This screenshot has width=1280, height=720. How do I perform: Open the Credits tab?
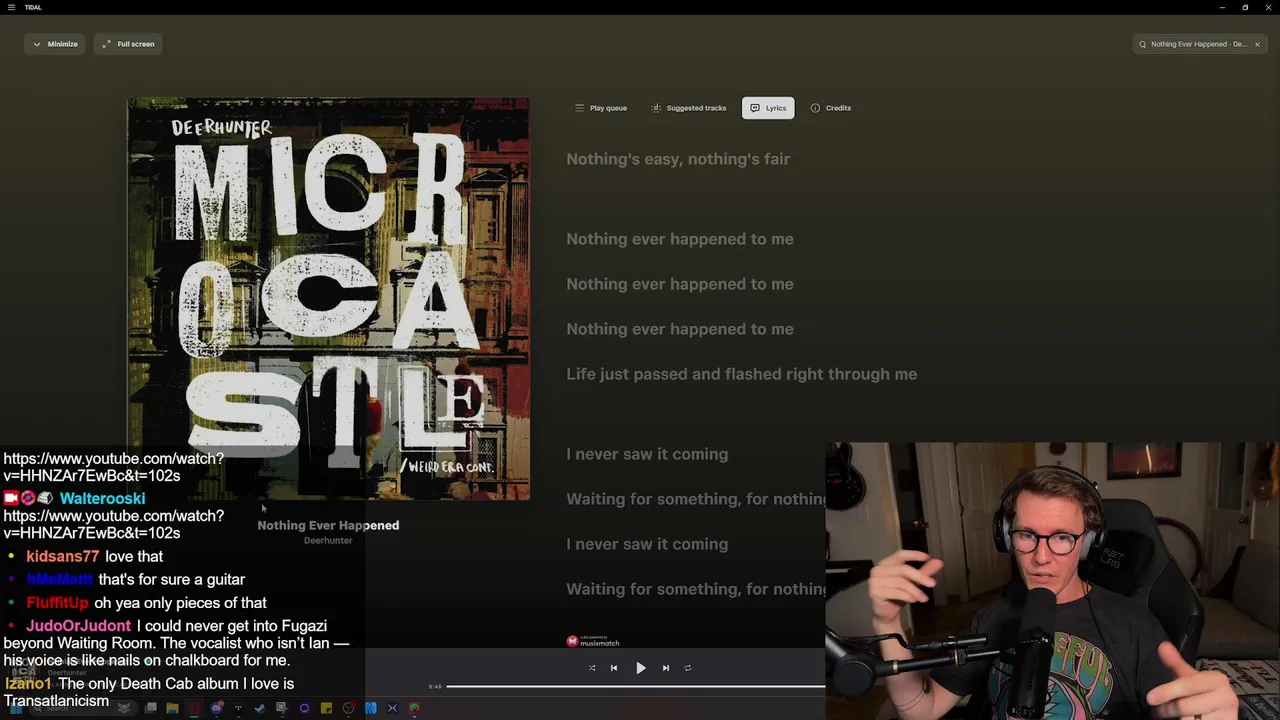click(x=831, y=108)
